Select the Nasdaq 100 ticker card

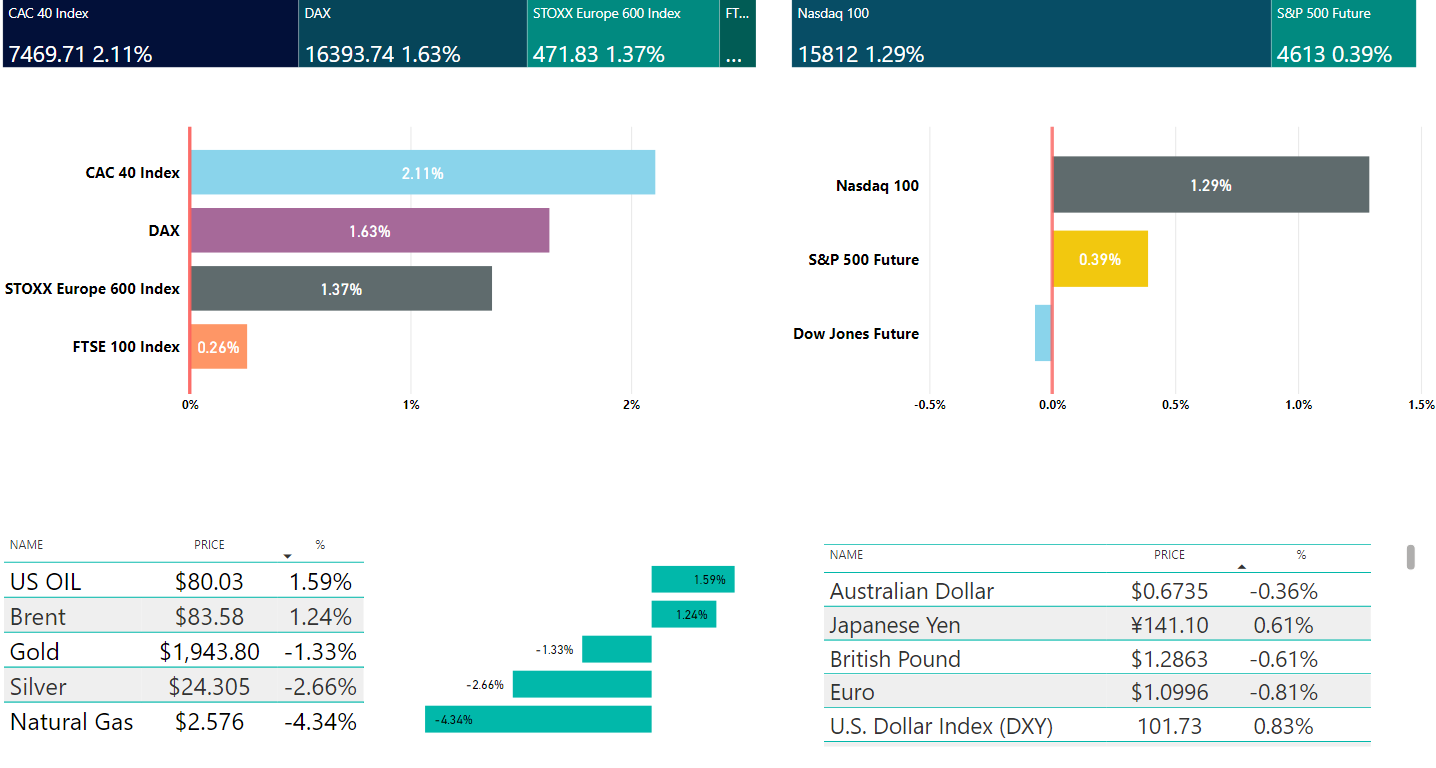pyautogui.click(x=1031, y=33)
